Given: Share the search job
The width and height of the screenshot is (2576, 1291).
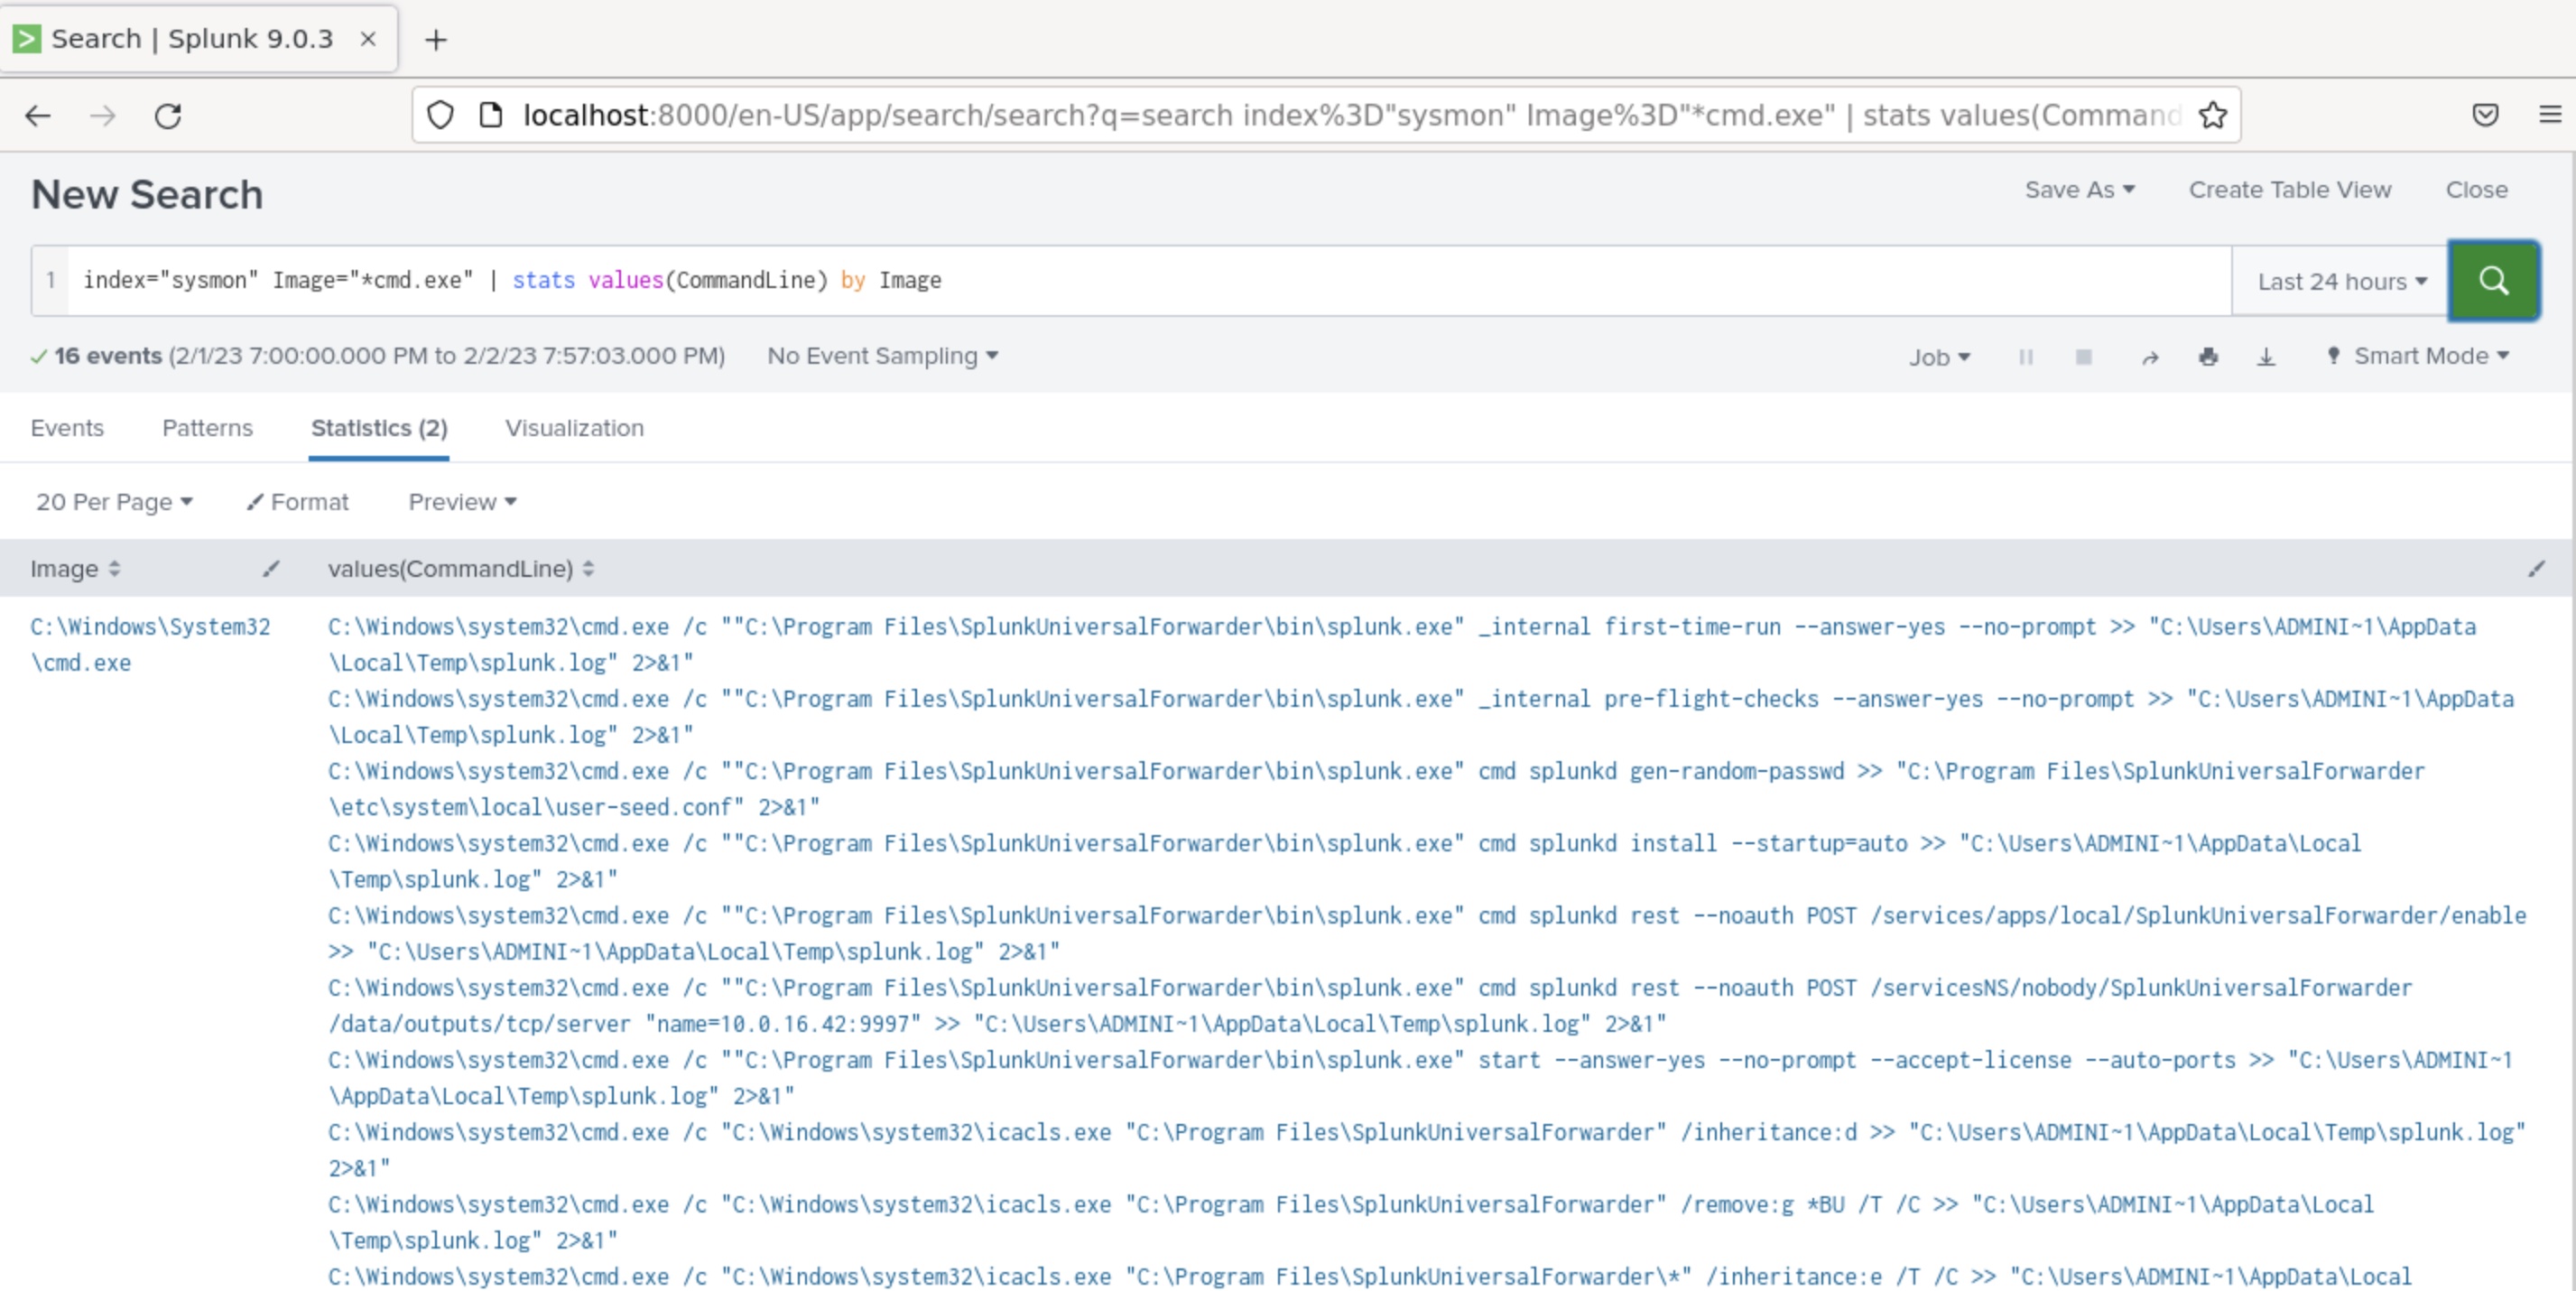Looking at the screenshot, I should (2150, 357).
